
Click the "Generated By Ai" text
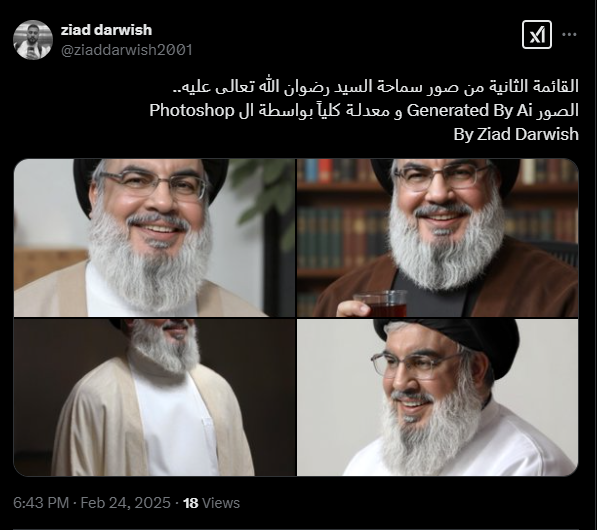[469, 110]
